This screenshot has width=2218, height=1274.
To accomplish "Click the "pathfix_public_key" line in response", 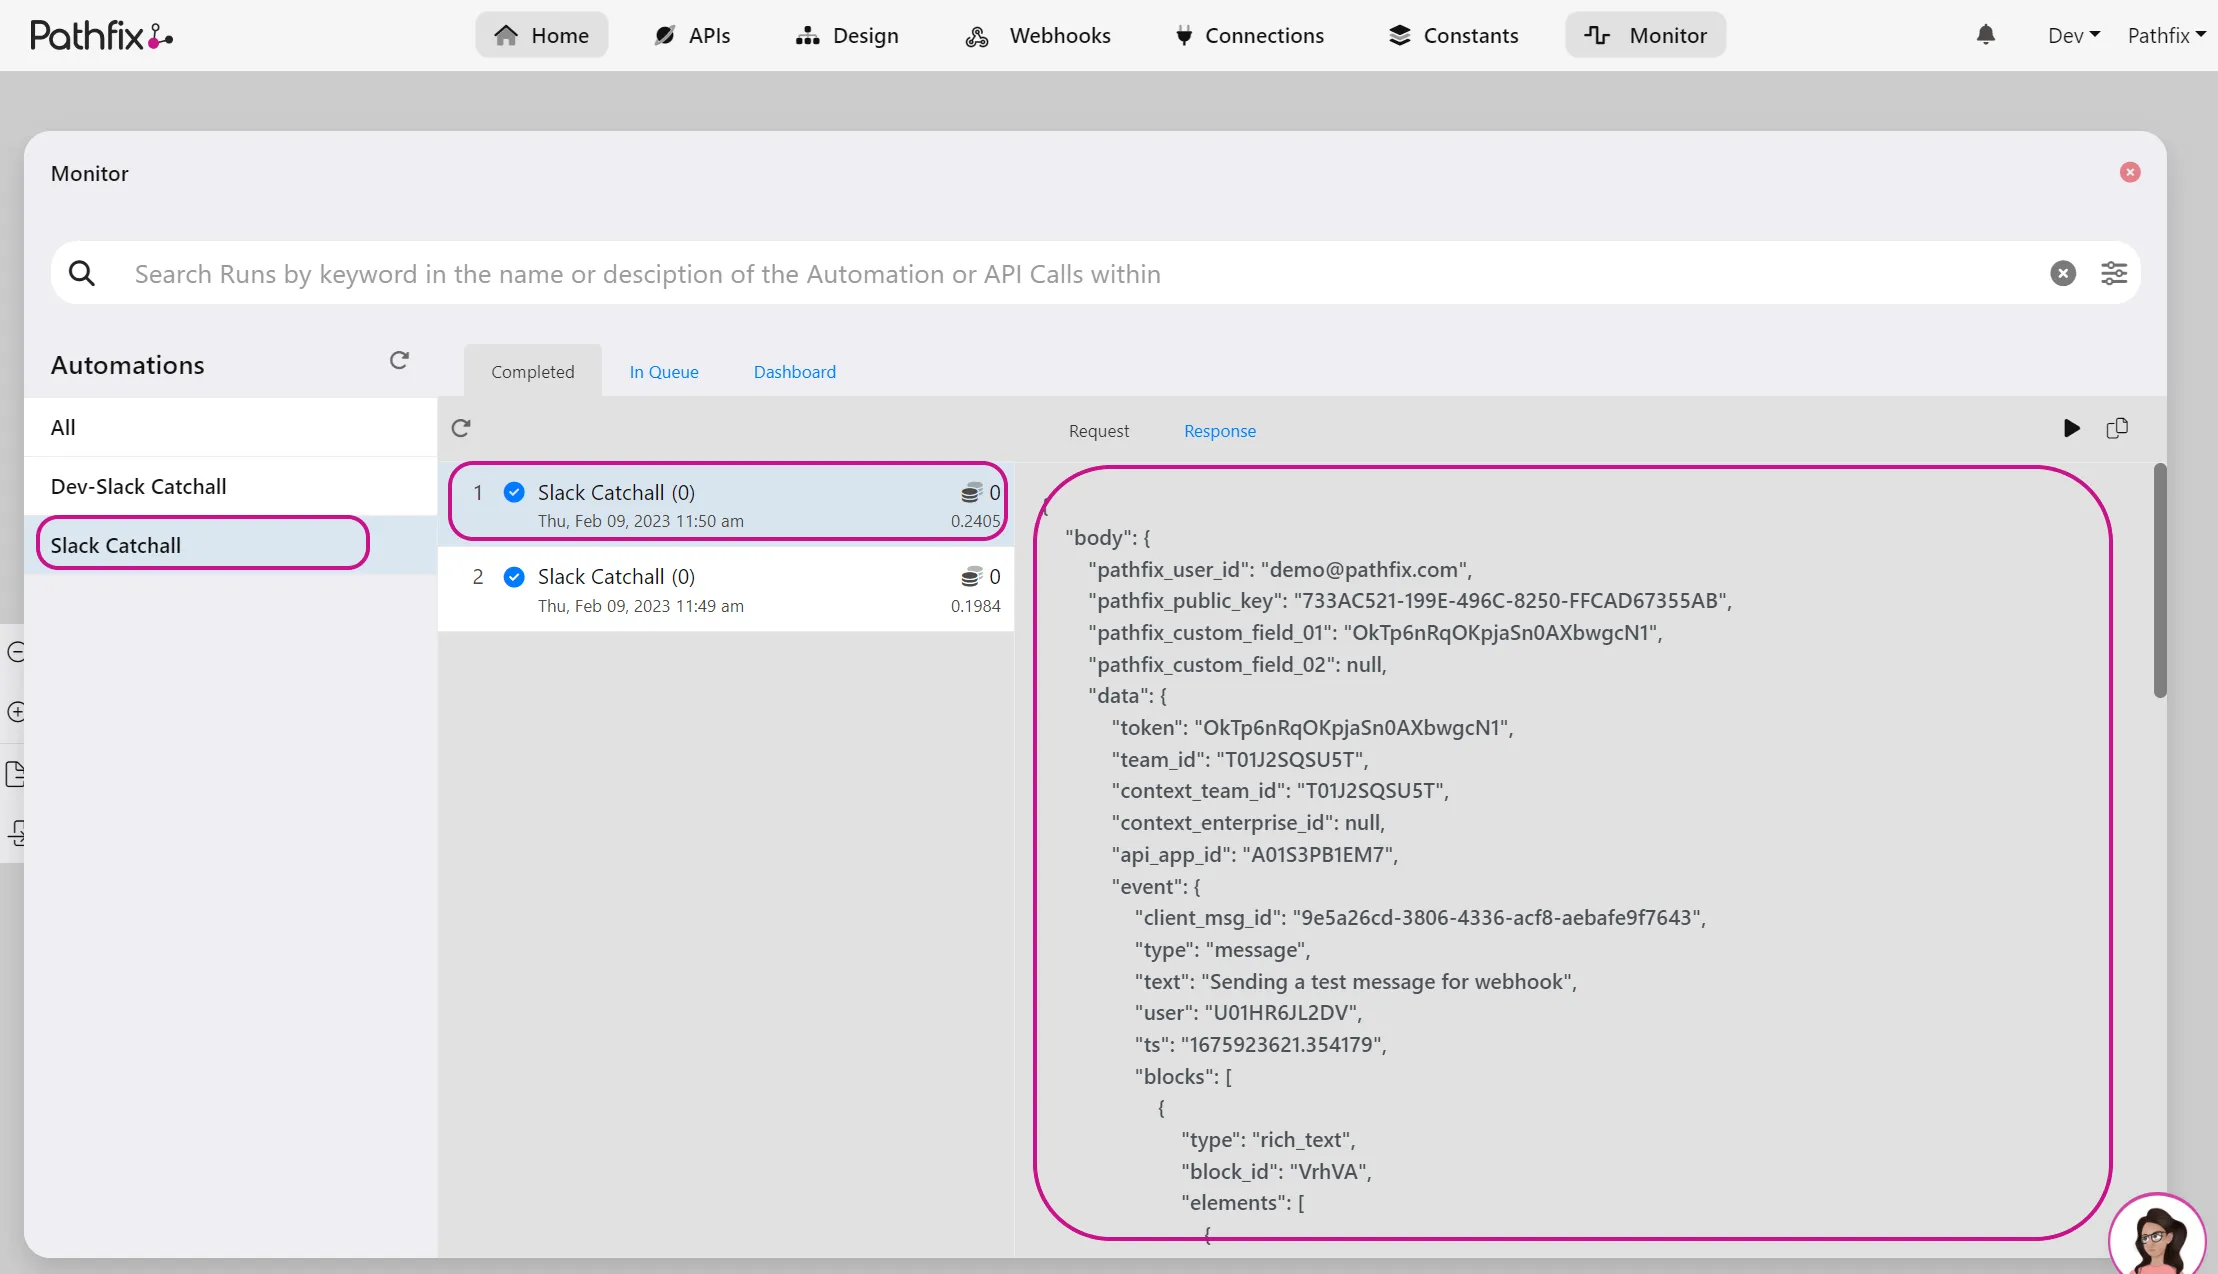I will (1410, 600).
